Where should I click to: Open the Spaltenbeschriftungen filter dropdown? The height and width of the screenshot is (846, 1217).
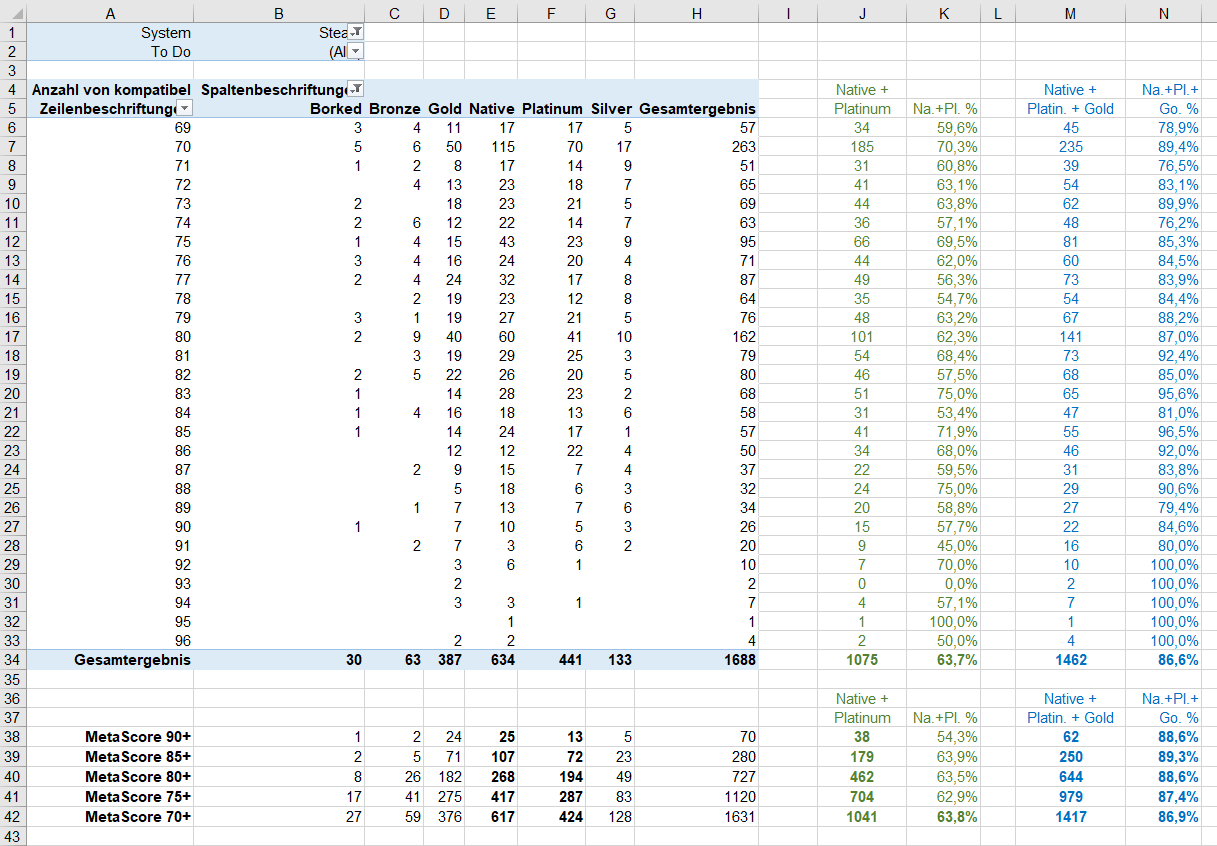(x=355, y=89)
